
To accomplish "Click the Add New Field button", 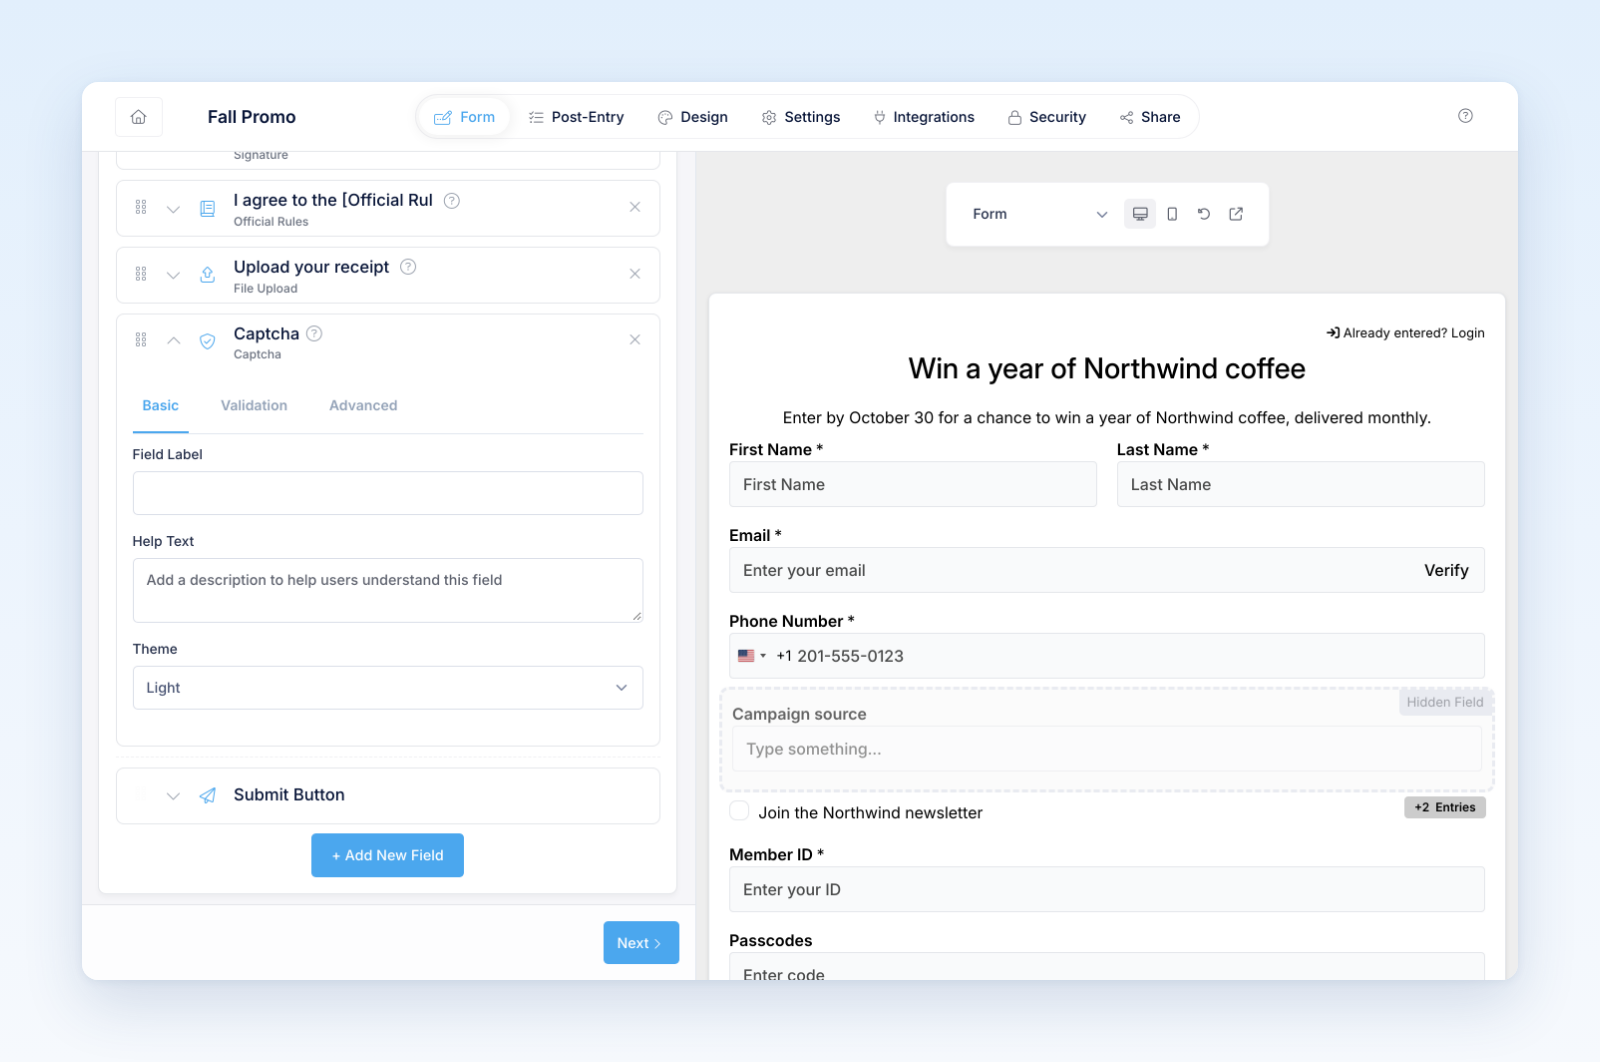I will (x=387, y=855).
